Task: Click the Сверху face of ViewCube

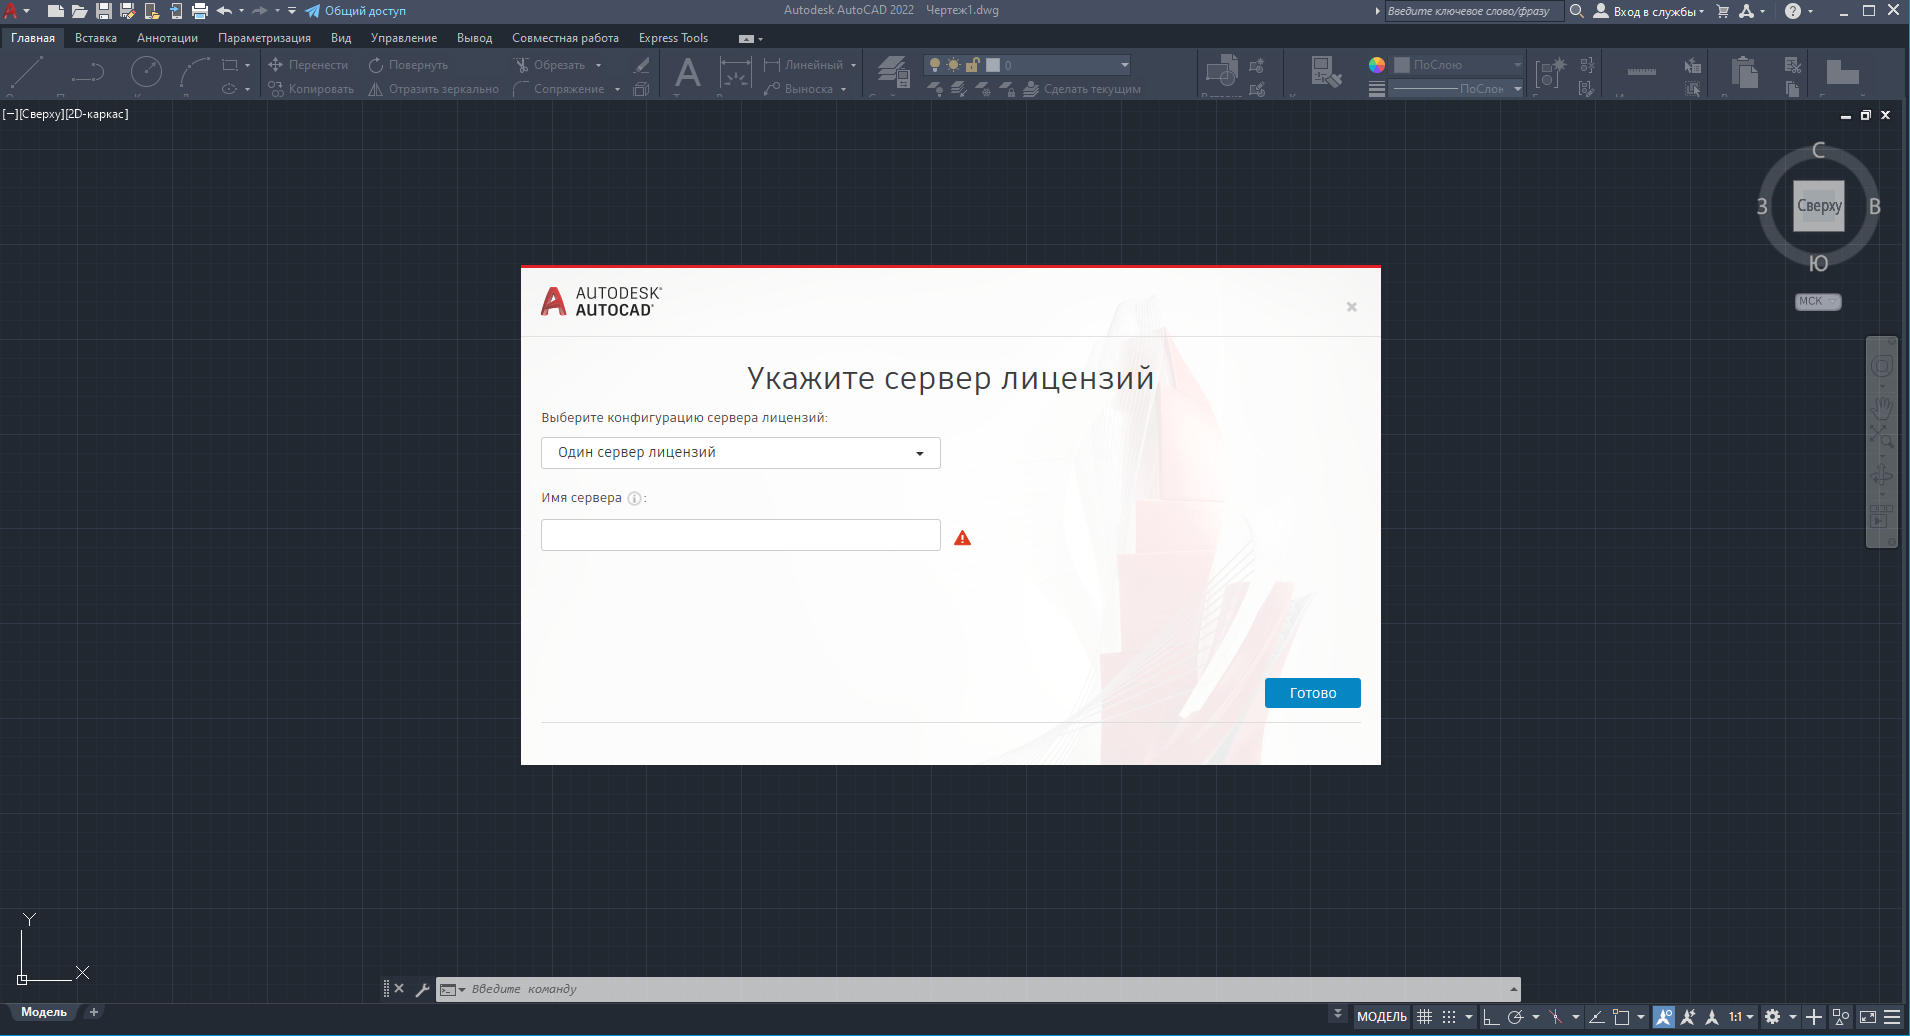Action: [x=1819, y=206]
